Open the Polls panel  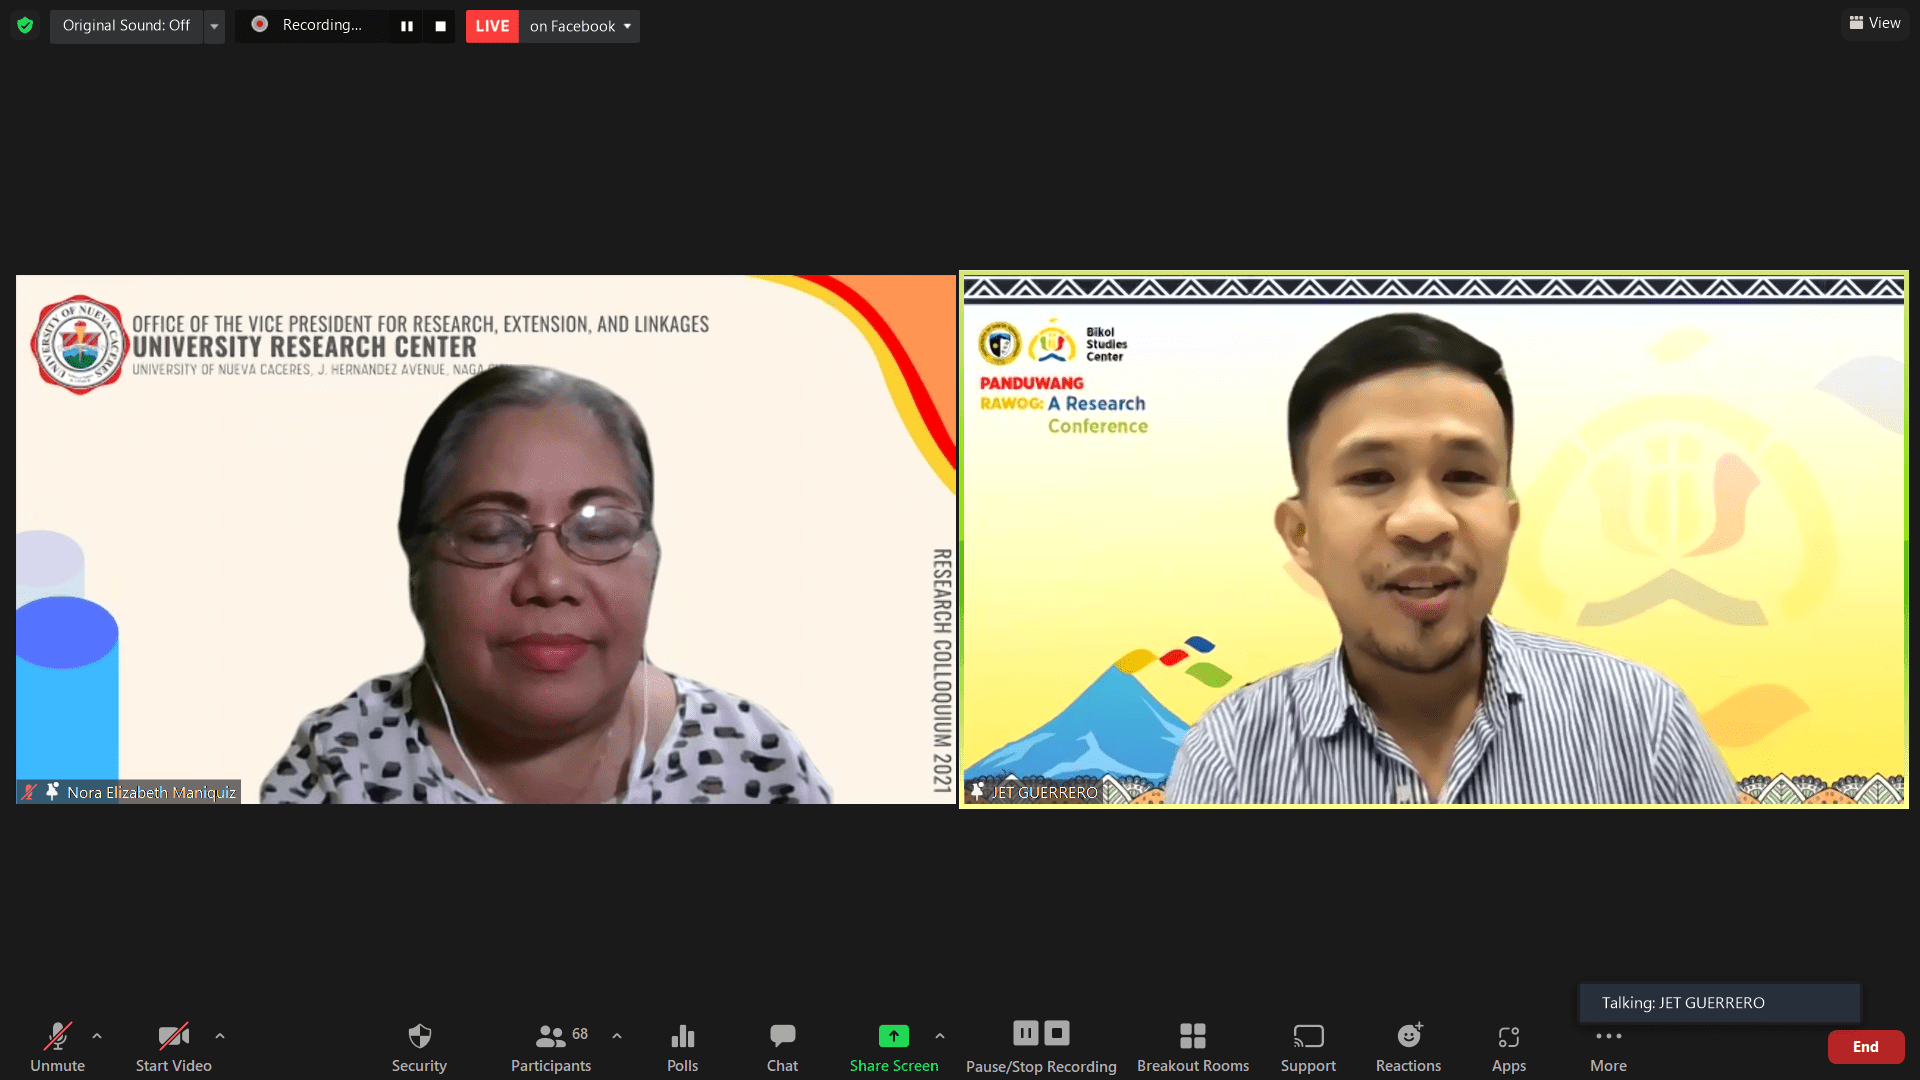pos(682,1036)
